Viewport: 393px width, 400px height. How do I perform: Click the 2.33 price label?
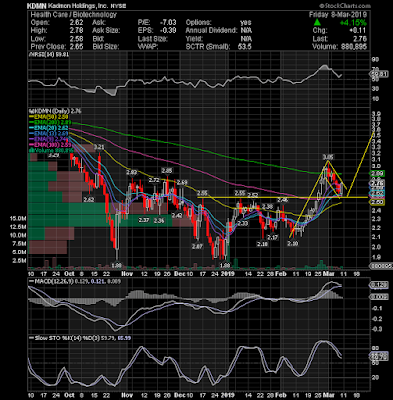[243, 223]
